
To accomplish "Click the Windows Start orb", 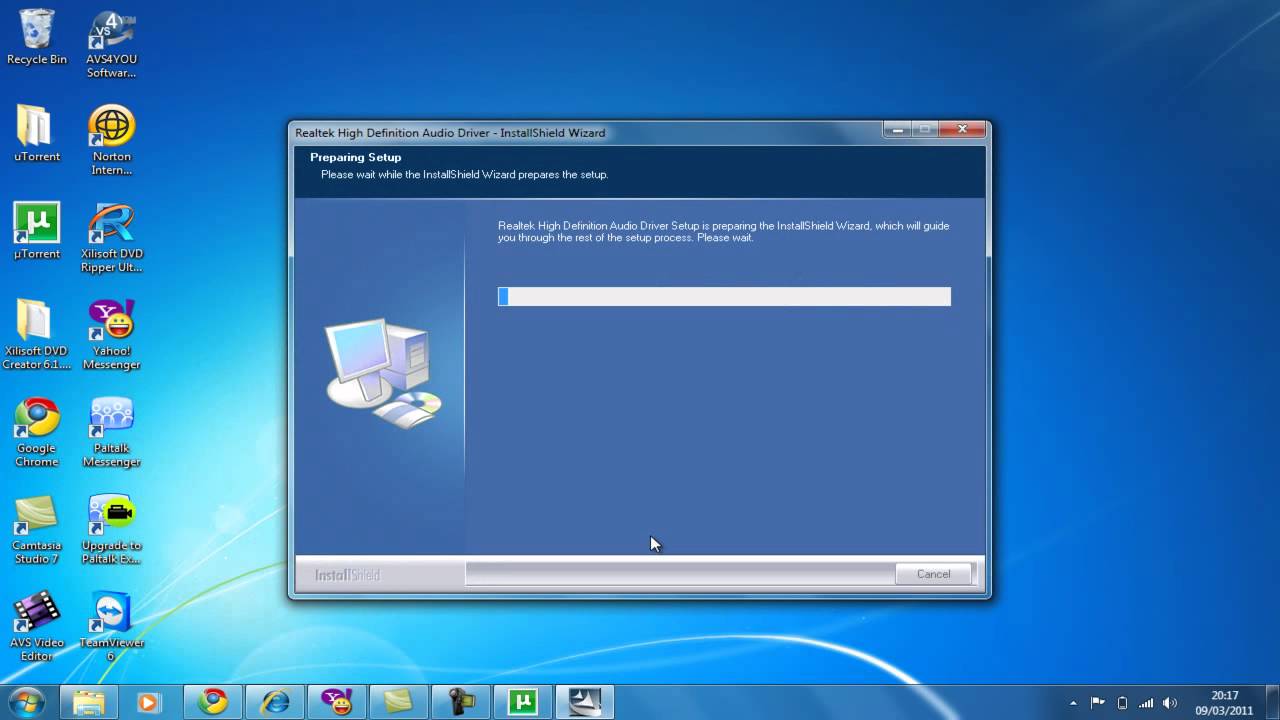I will coord(26,701).
